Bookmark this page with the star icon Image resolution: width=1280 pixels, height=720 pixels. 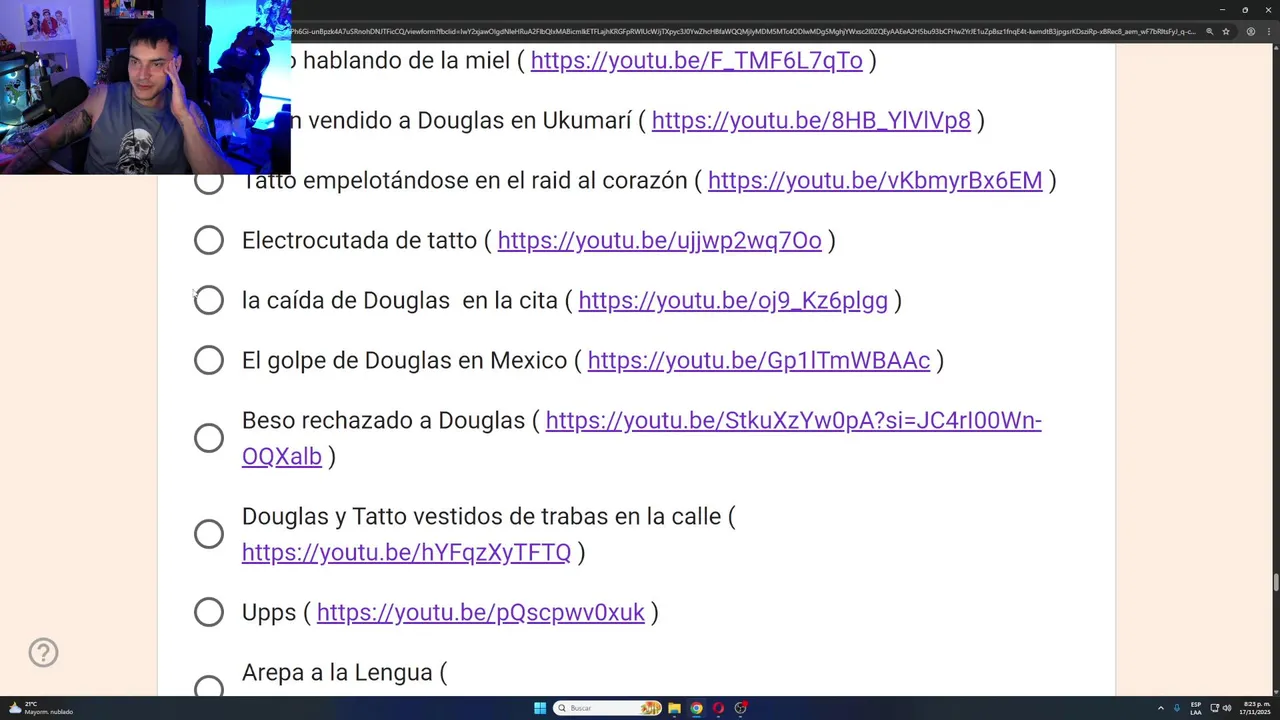coord(1226,31)
